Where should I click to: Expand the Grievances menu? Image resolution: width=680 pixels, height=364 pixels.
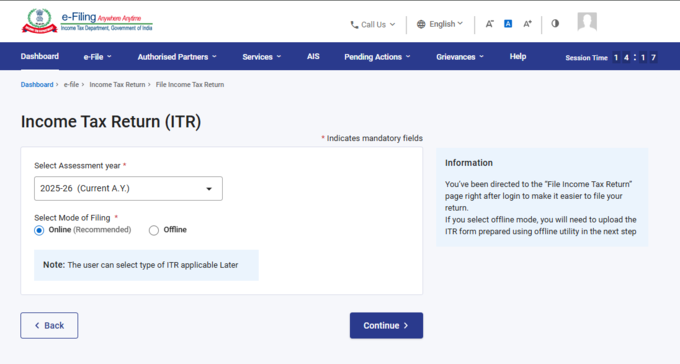click(x=460, y=57)
